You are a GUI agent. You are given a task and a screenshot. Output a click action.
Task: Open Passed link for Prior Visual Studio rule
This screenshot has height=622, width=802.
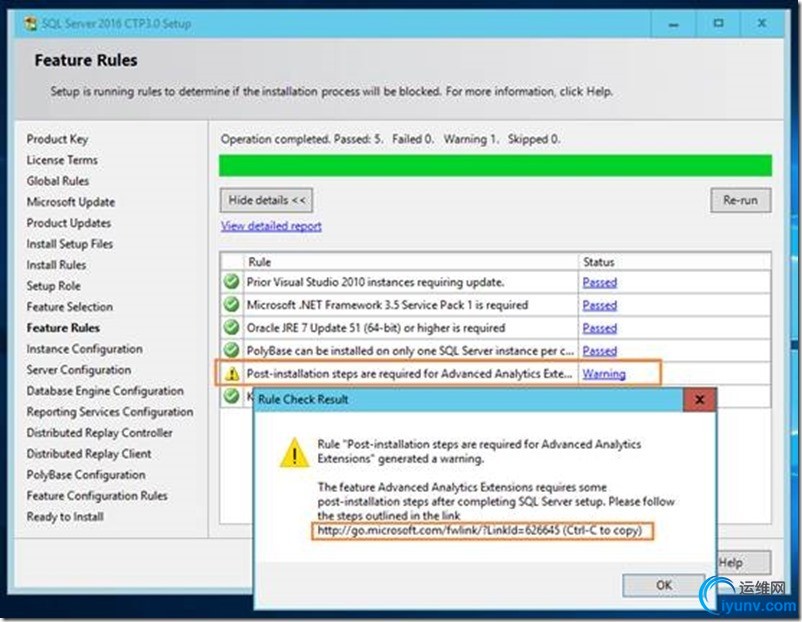click(x=599, y=282)
